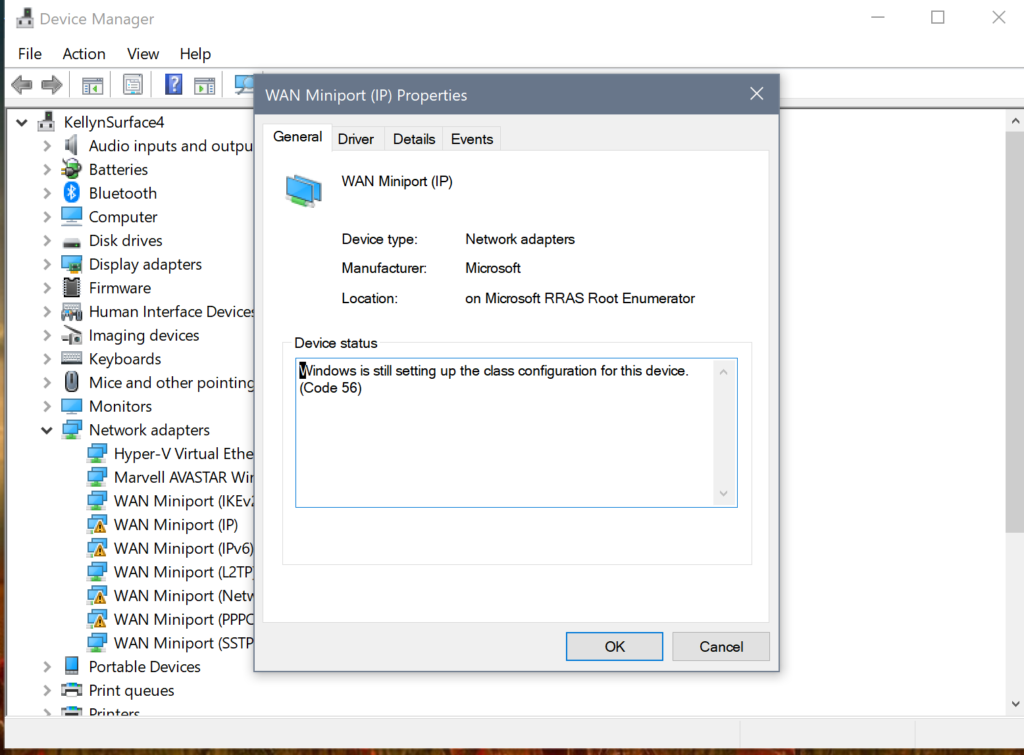Select the Computer category label
1024x755 pixels.
(123, 217)
